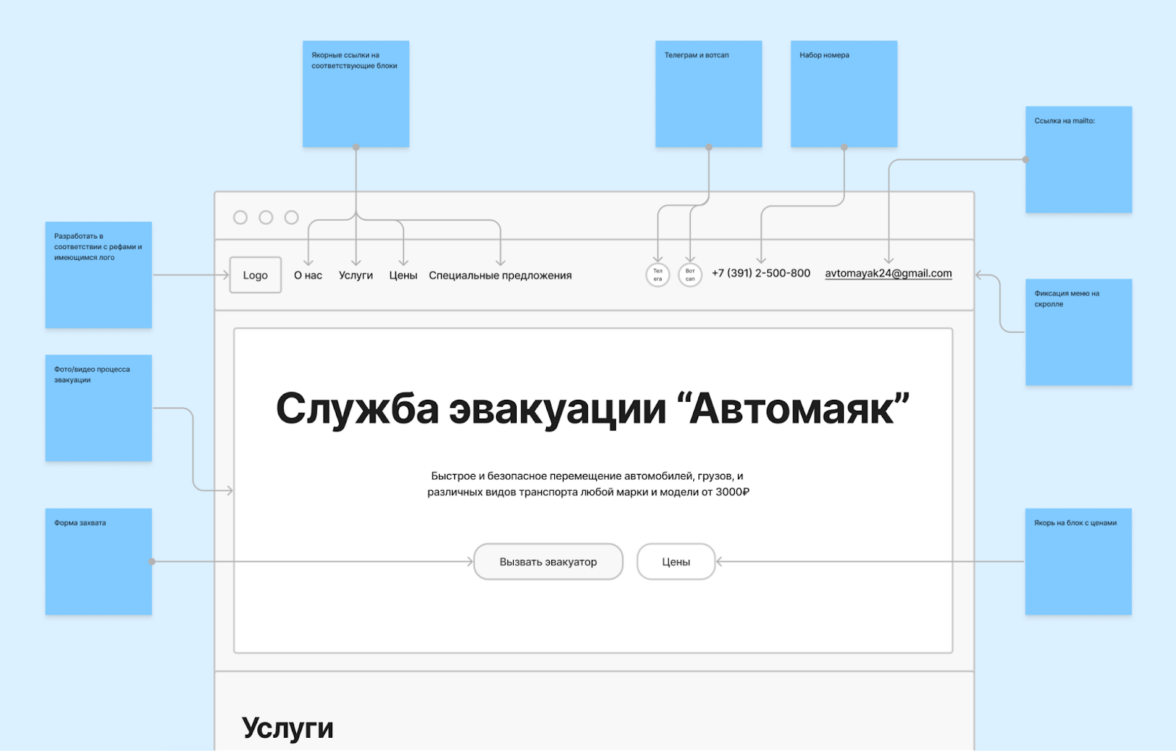Click the avtomayak24@gmail.com email link
The height and width of the screenshot is (751, 1176).
pos(888,273)
